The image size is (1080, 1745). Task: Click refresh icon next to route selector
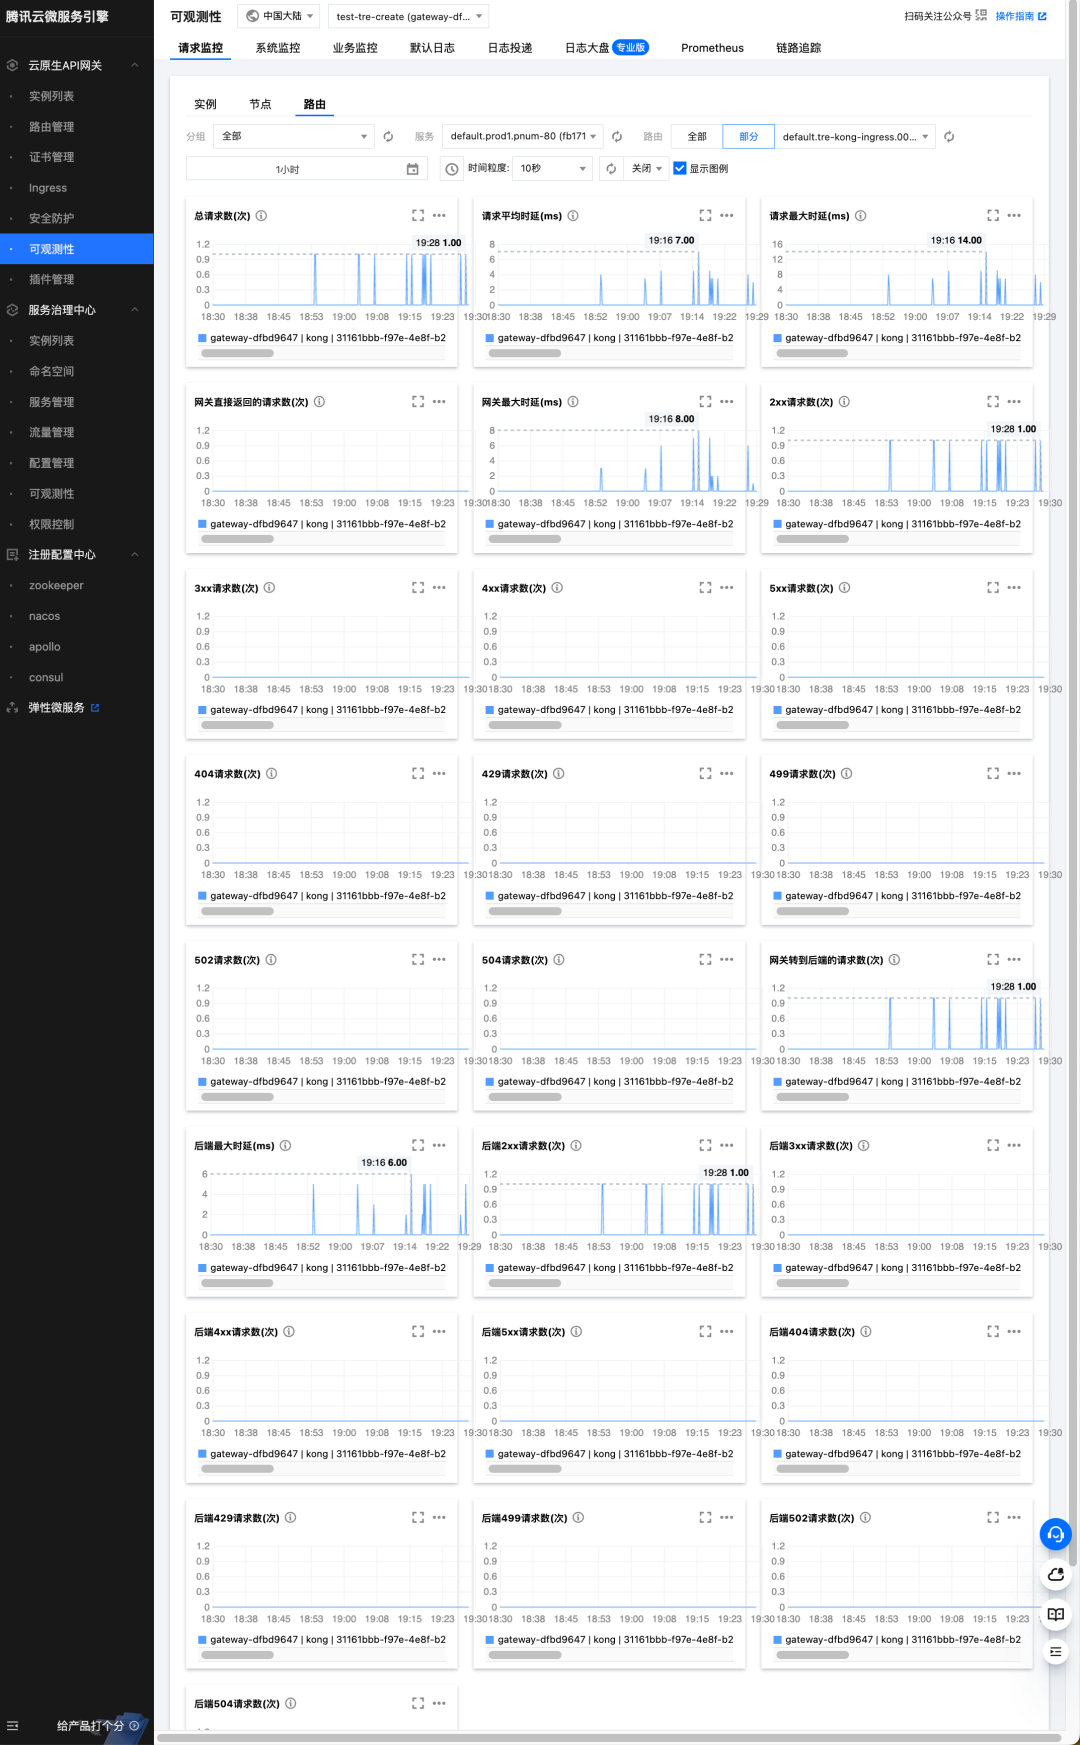(x=949, y=137)
